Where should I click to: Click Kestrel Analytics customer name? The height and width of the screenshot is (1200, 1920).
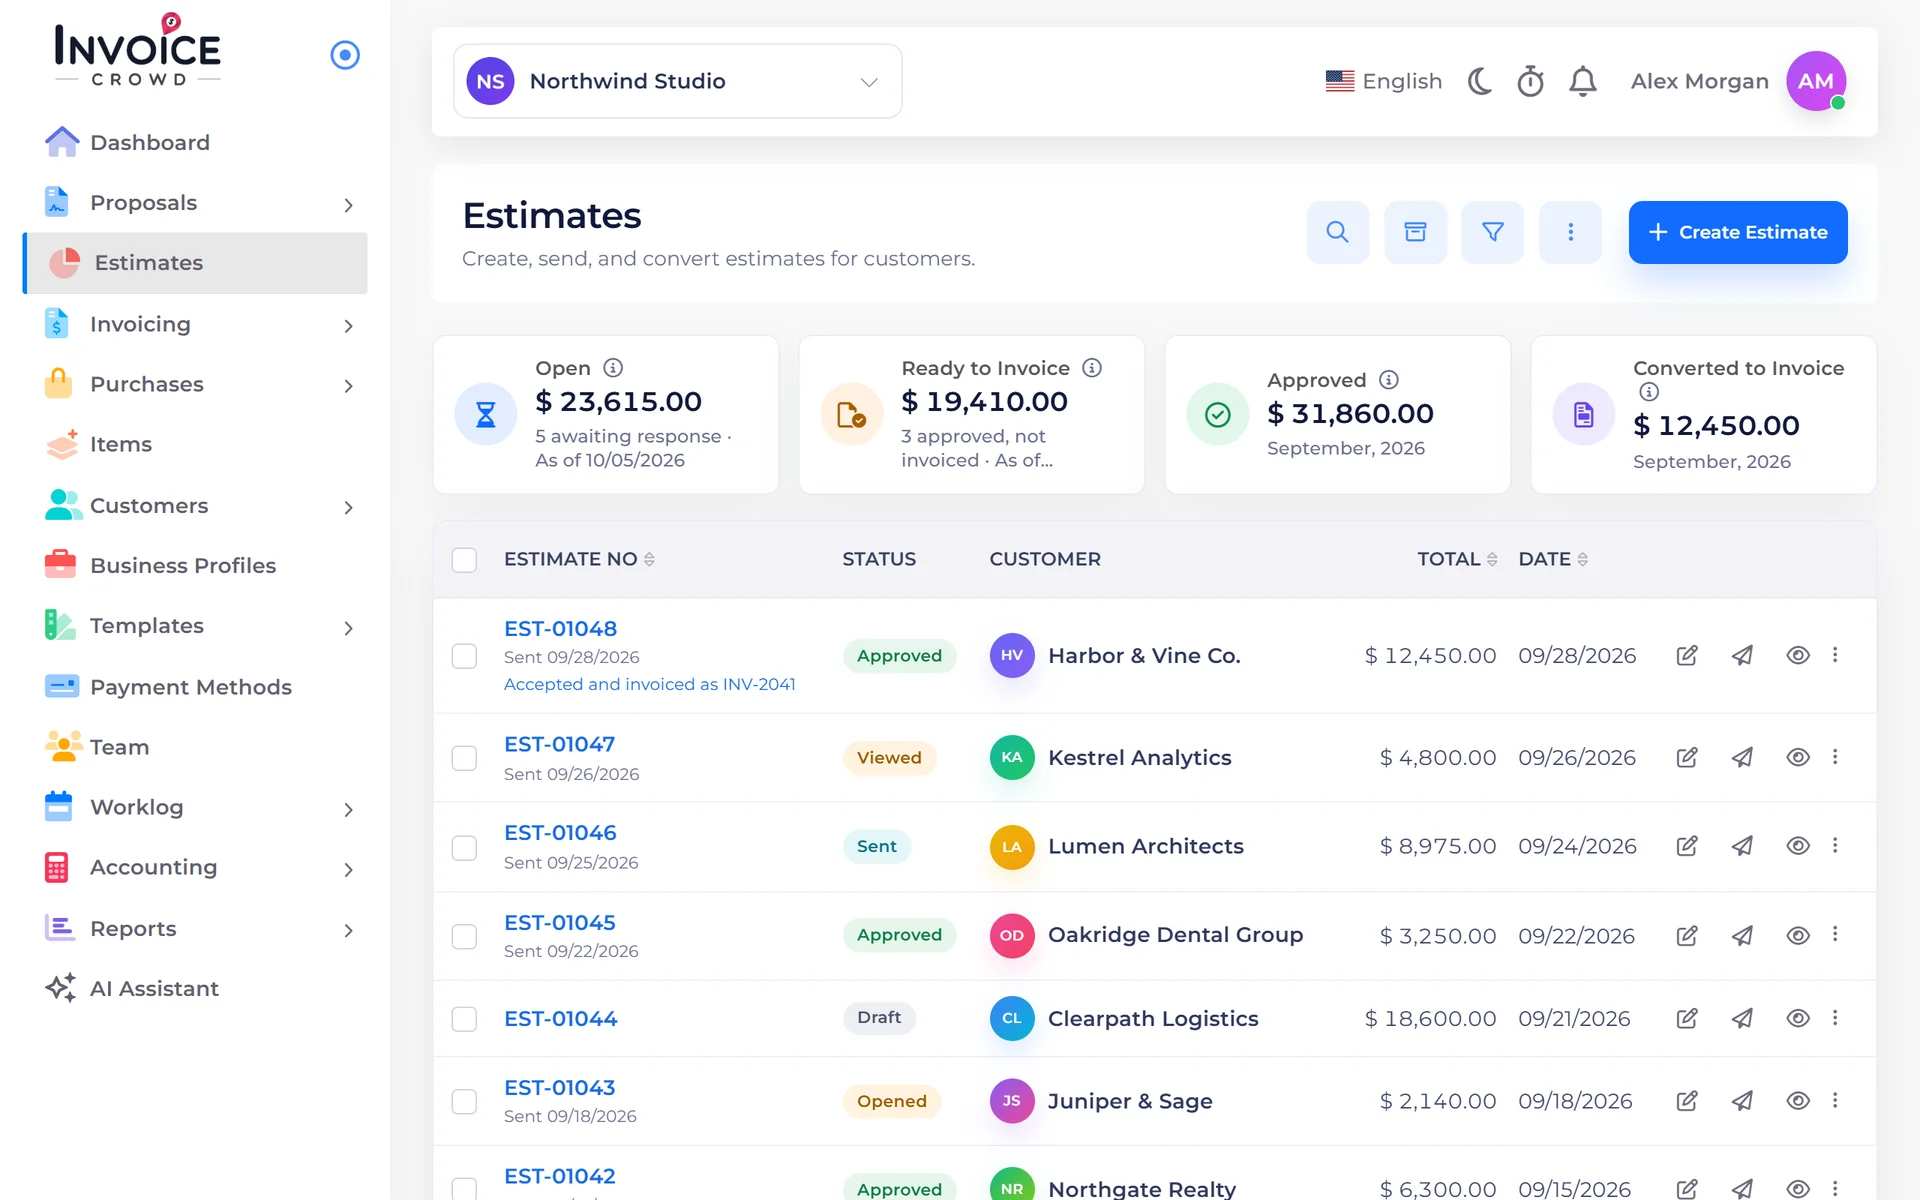(x=1139, y=758)
